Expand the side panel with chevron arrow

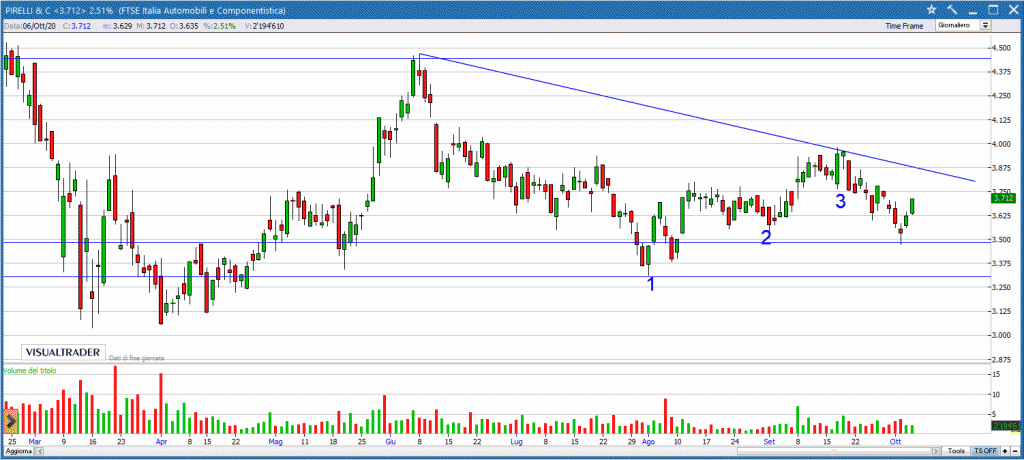[11, 421]
